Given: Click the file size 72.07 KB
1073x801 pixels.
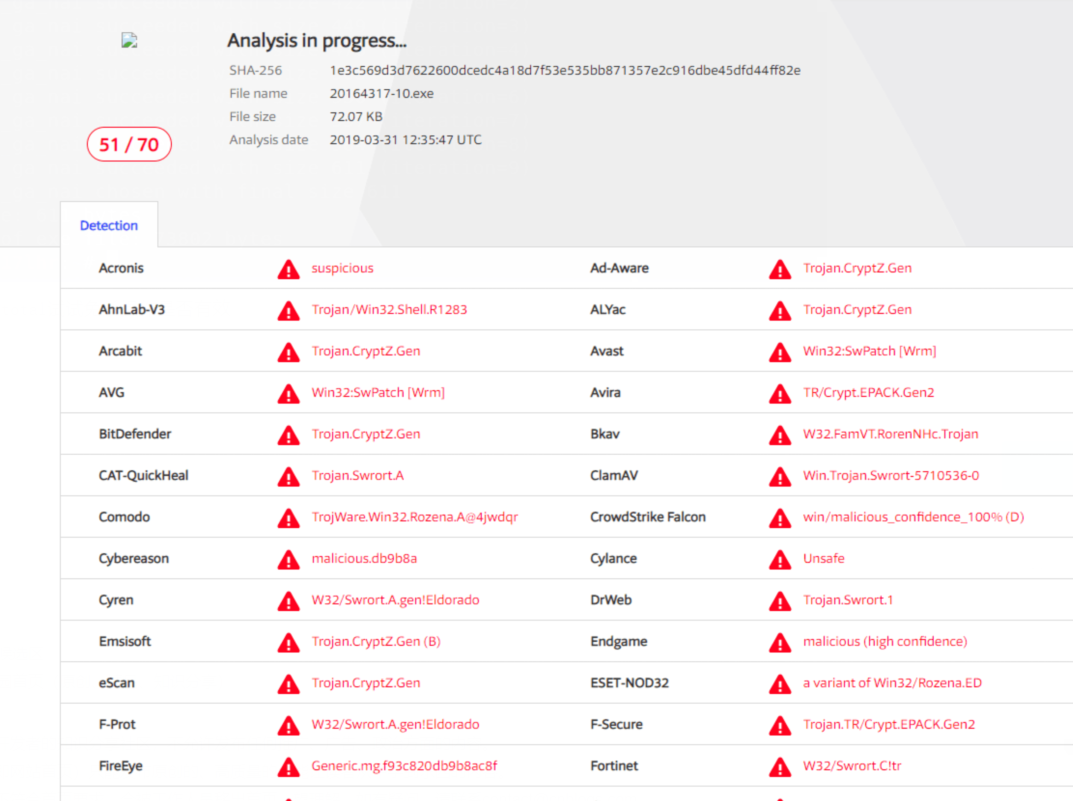Looking at the screenshot, I should pyautogui.click(x=356, y=116).
